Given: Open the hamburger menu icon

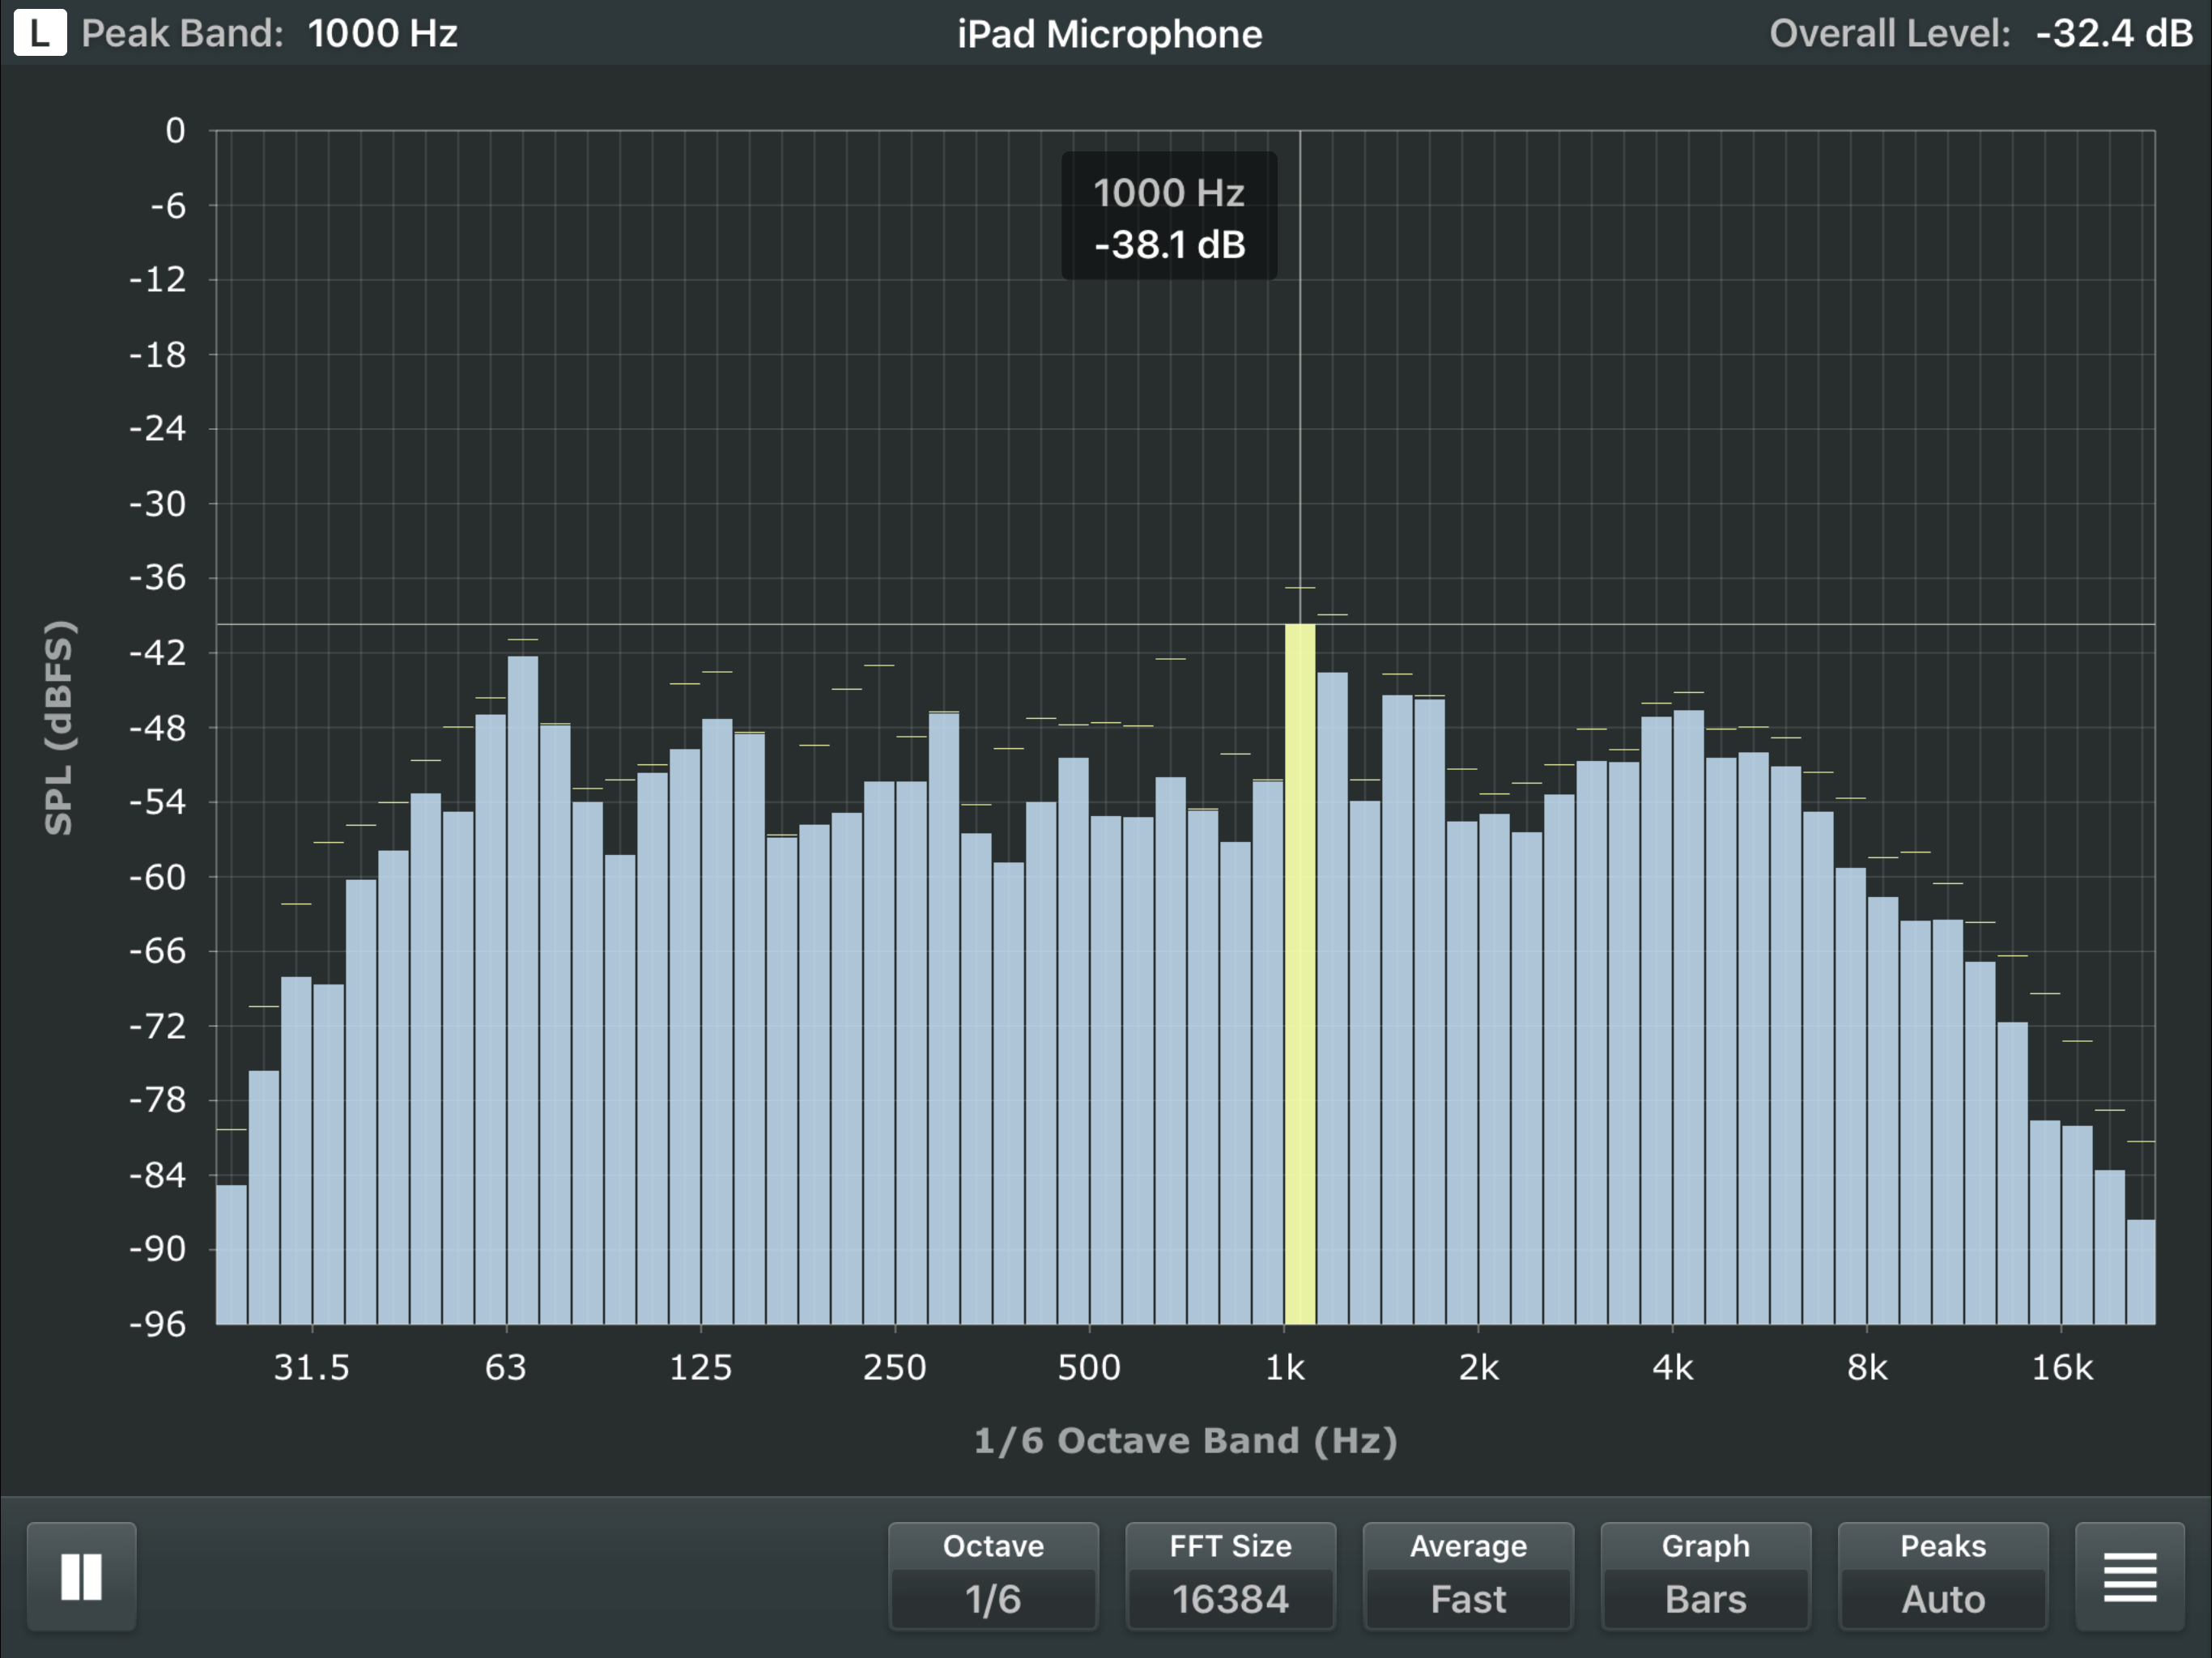Looking at the screenshot, I should click(2129, 1577).
